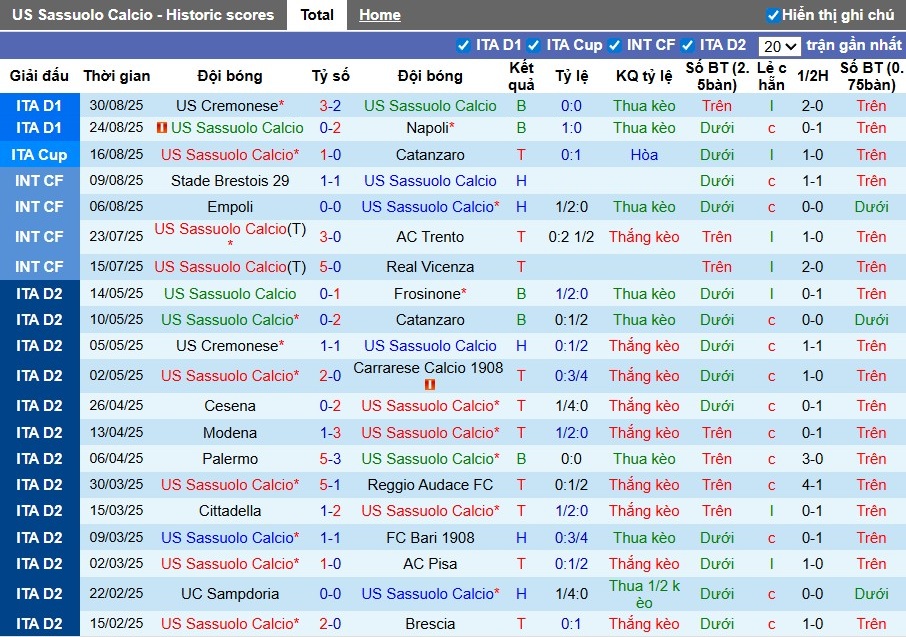This screenshot has width=906, height=637.
Task: Open the 3-2 score of Cremonese match
Action: pos(330,106)
